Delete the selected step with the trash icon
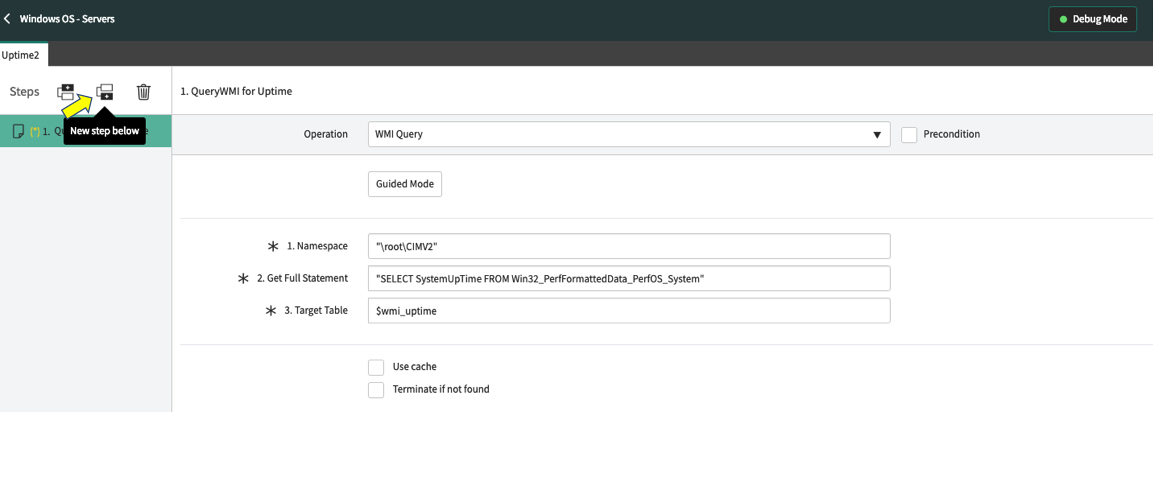 143,92
